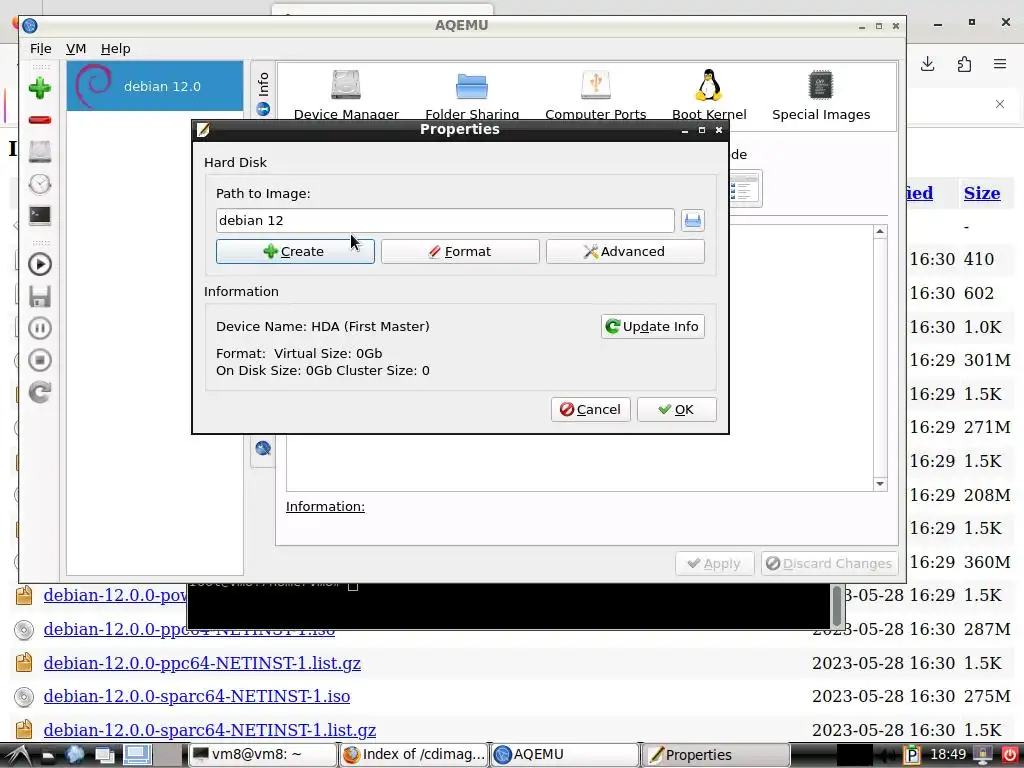The width and height of the screenshot is (1024, 768).
Task: Open the terminal icon in AQEMU sidebar
Action: pos(40,216)
